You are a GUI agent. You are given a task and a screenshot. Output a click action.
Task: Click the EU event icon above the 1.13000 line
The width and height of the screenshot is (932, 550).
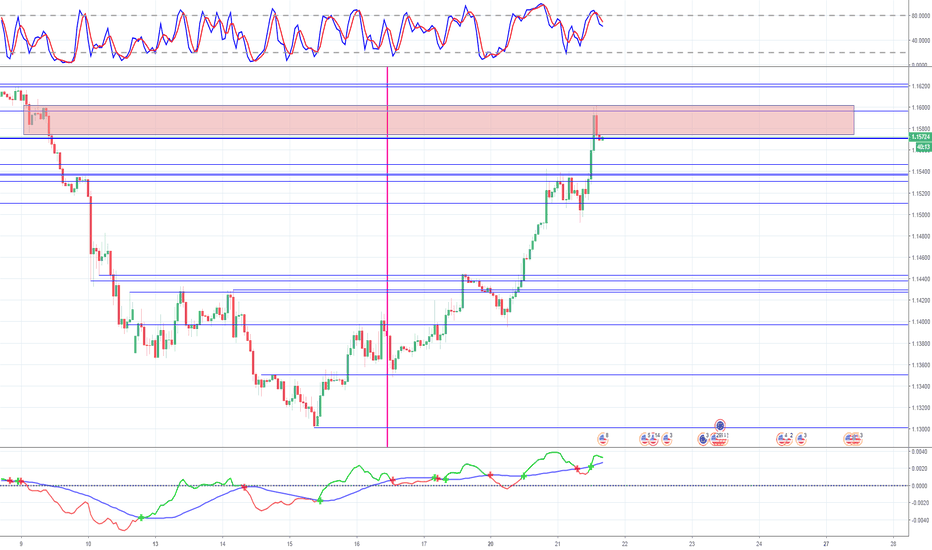point(720,425)
